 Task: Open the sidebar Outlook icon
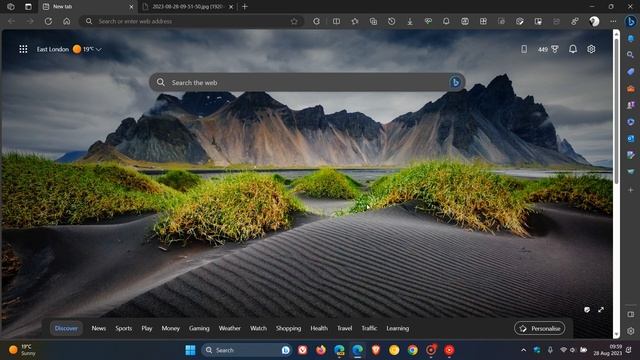tap(631, 139)
